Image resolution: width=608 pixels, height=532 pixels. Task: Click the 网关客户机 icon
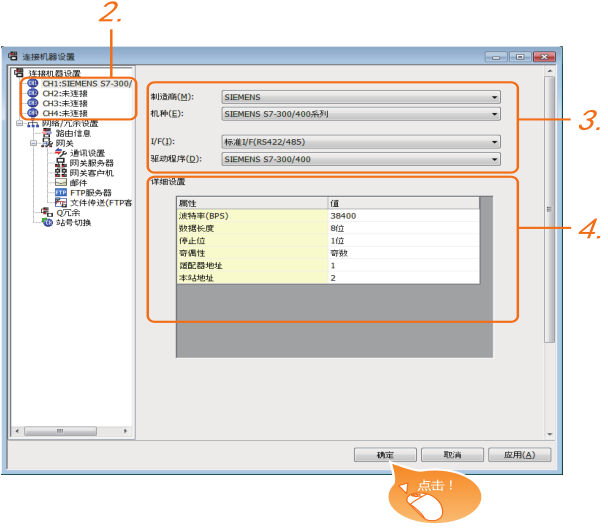[61, 173]
